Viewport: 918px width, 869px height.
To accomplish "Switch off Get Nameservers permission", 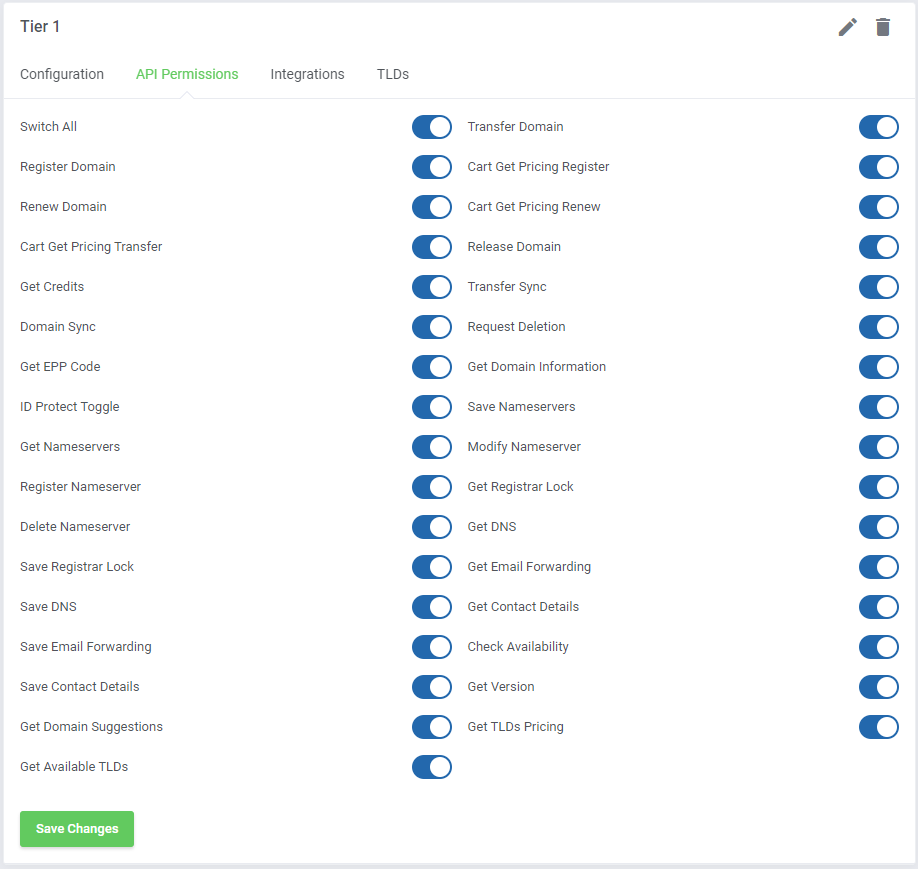I will click(x=431, y=447).
